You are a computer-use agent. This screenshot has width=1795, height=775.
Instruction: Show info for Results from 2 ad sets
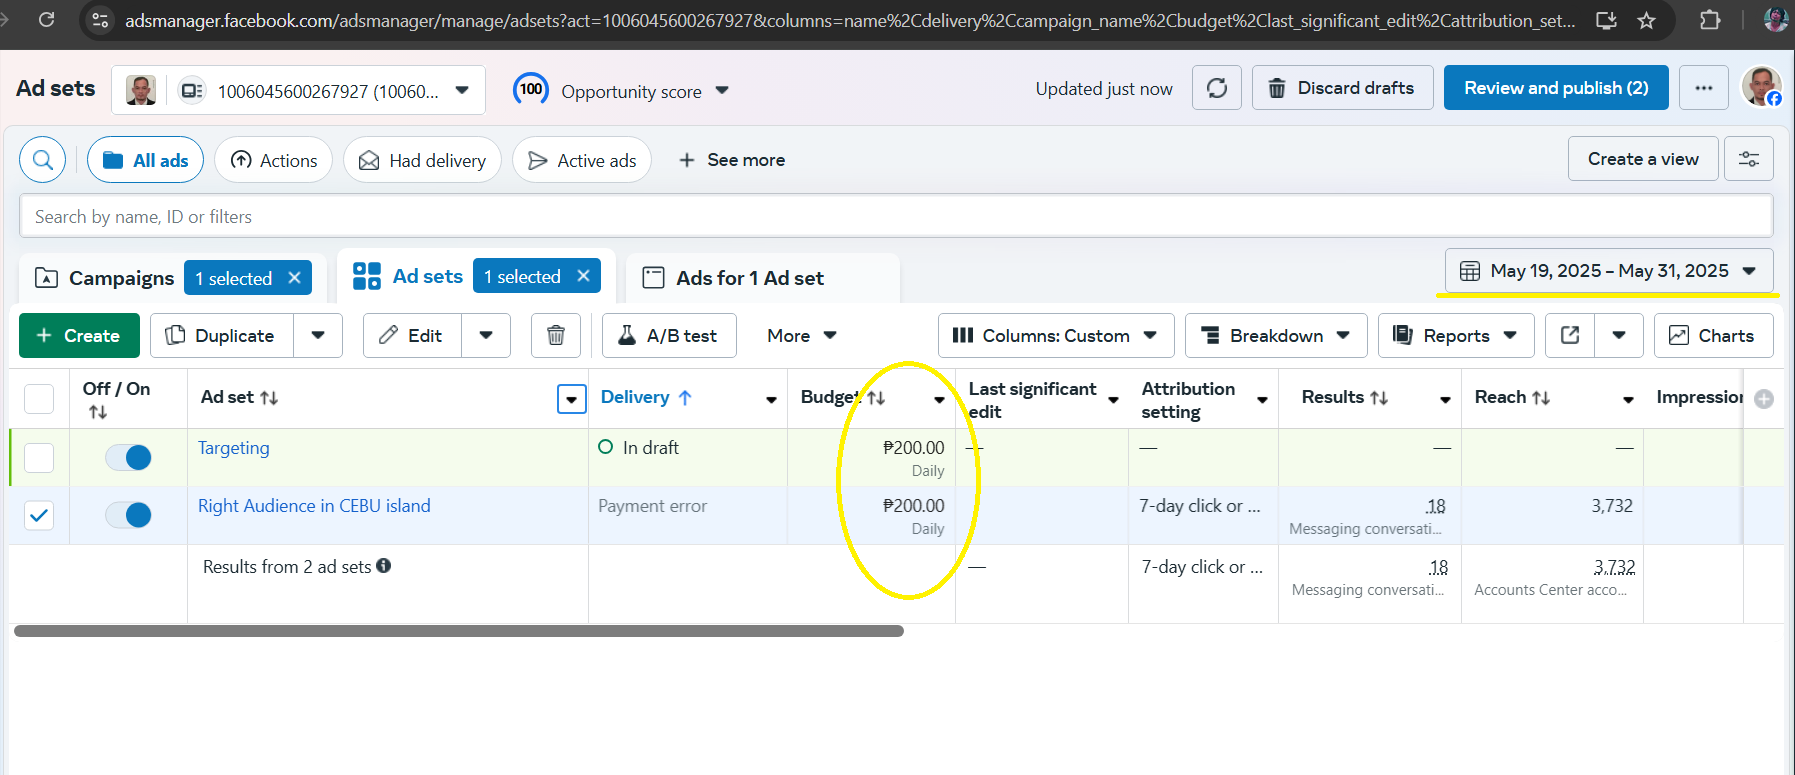click(x=384, y=566)
